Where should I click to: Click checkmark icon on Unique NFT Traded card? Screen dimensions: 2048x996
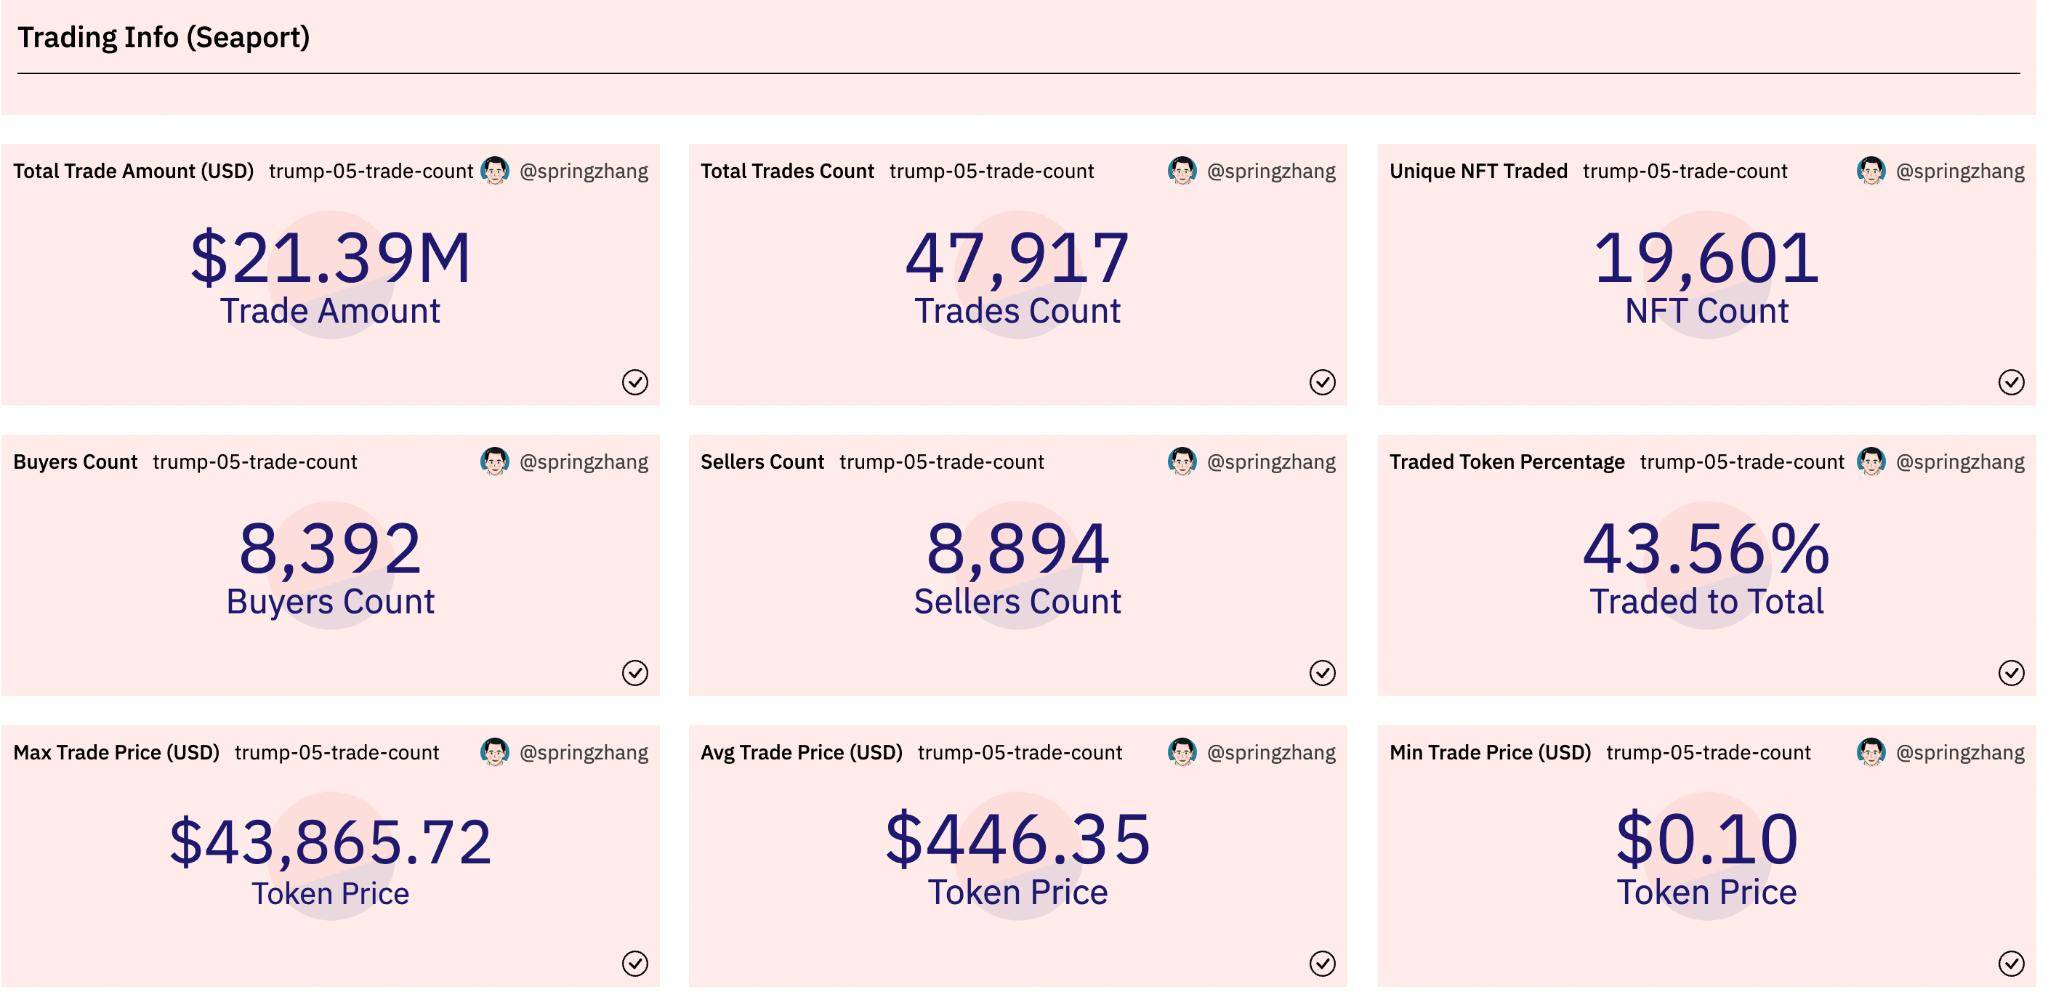pos(2011,382)
